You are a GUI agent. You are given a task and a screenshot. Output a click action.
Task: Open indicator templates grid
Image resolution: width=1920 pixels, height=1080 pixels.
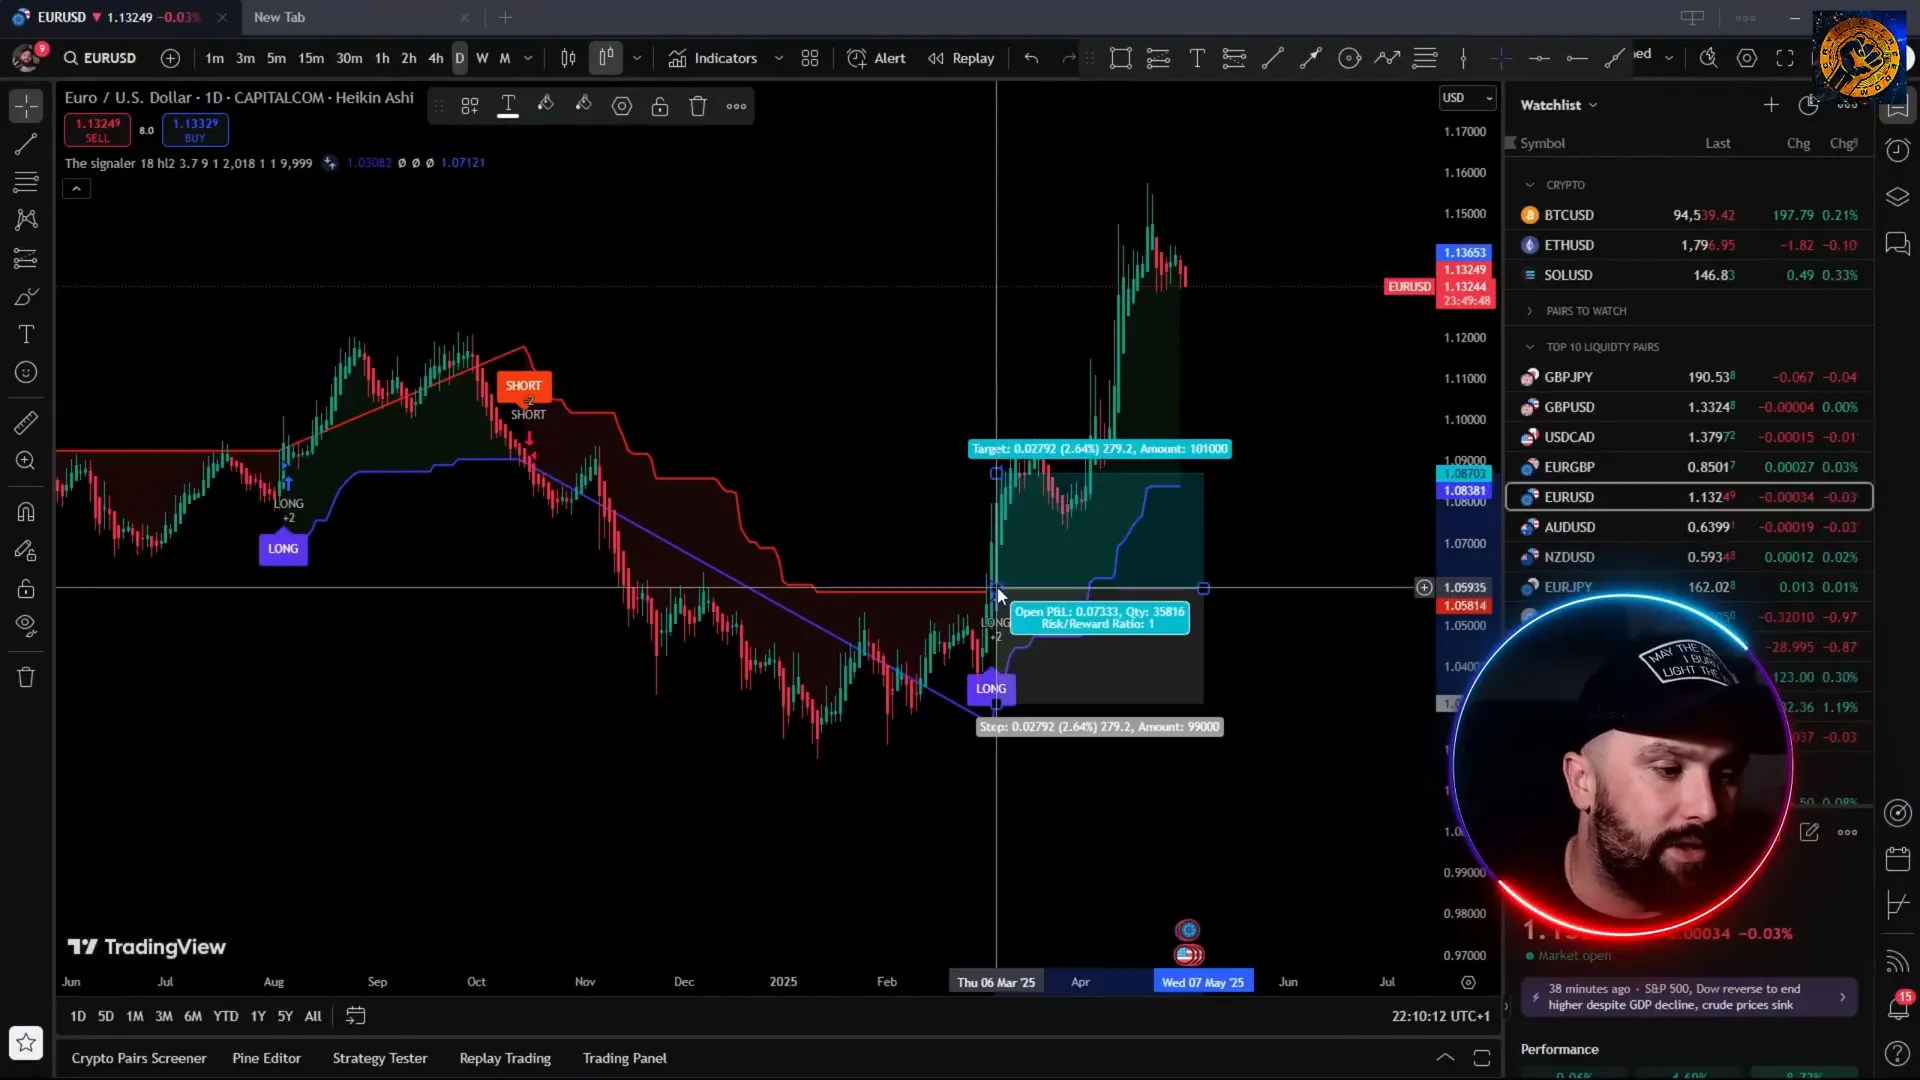coord(810,58)
